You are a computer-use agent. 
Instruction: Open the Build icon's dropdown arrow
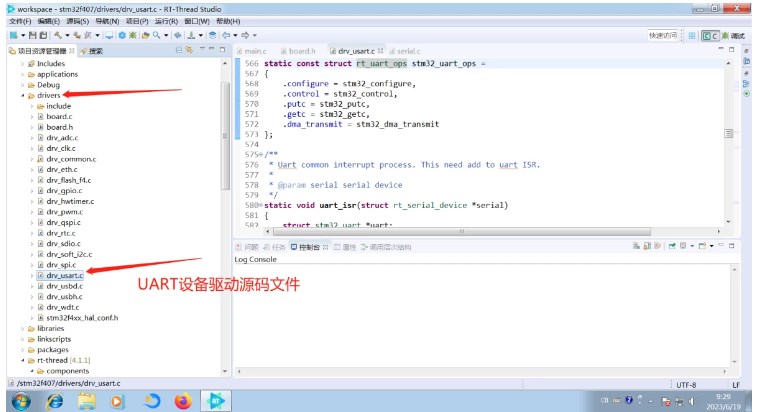click(x=67, y=35)
